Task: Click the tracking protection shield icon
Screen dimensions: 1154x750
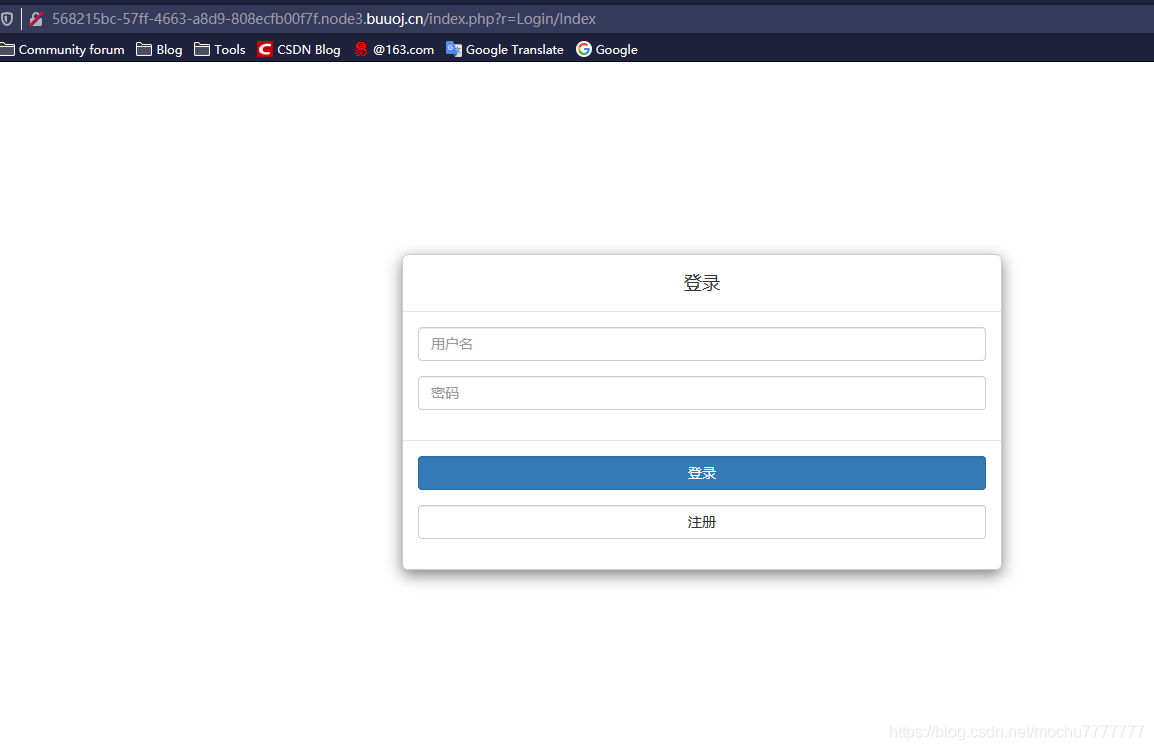Action: (x=7, y=18)
